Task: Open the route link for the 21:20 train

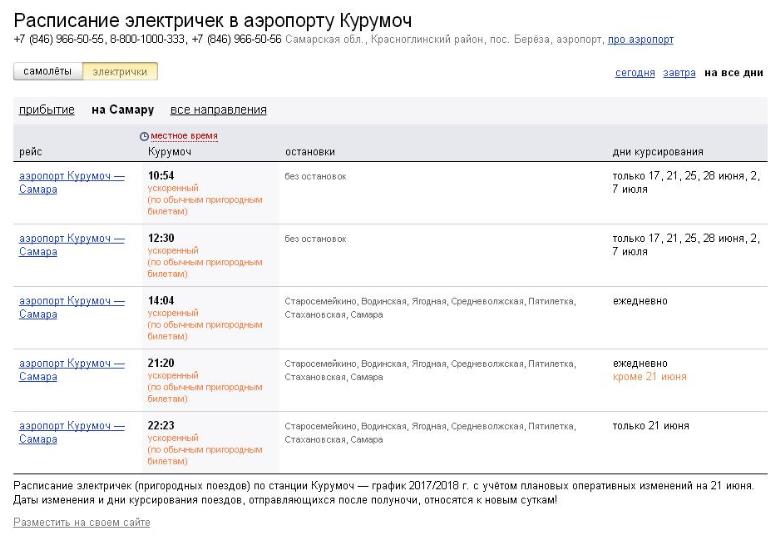Action: tap(71, 369)
